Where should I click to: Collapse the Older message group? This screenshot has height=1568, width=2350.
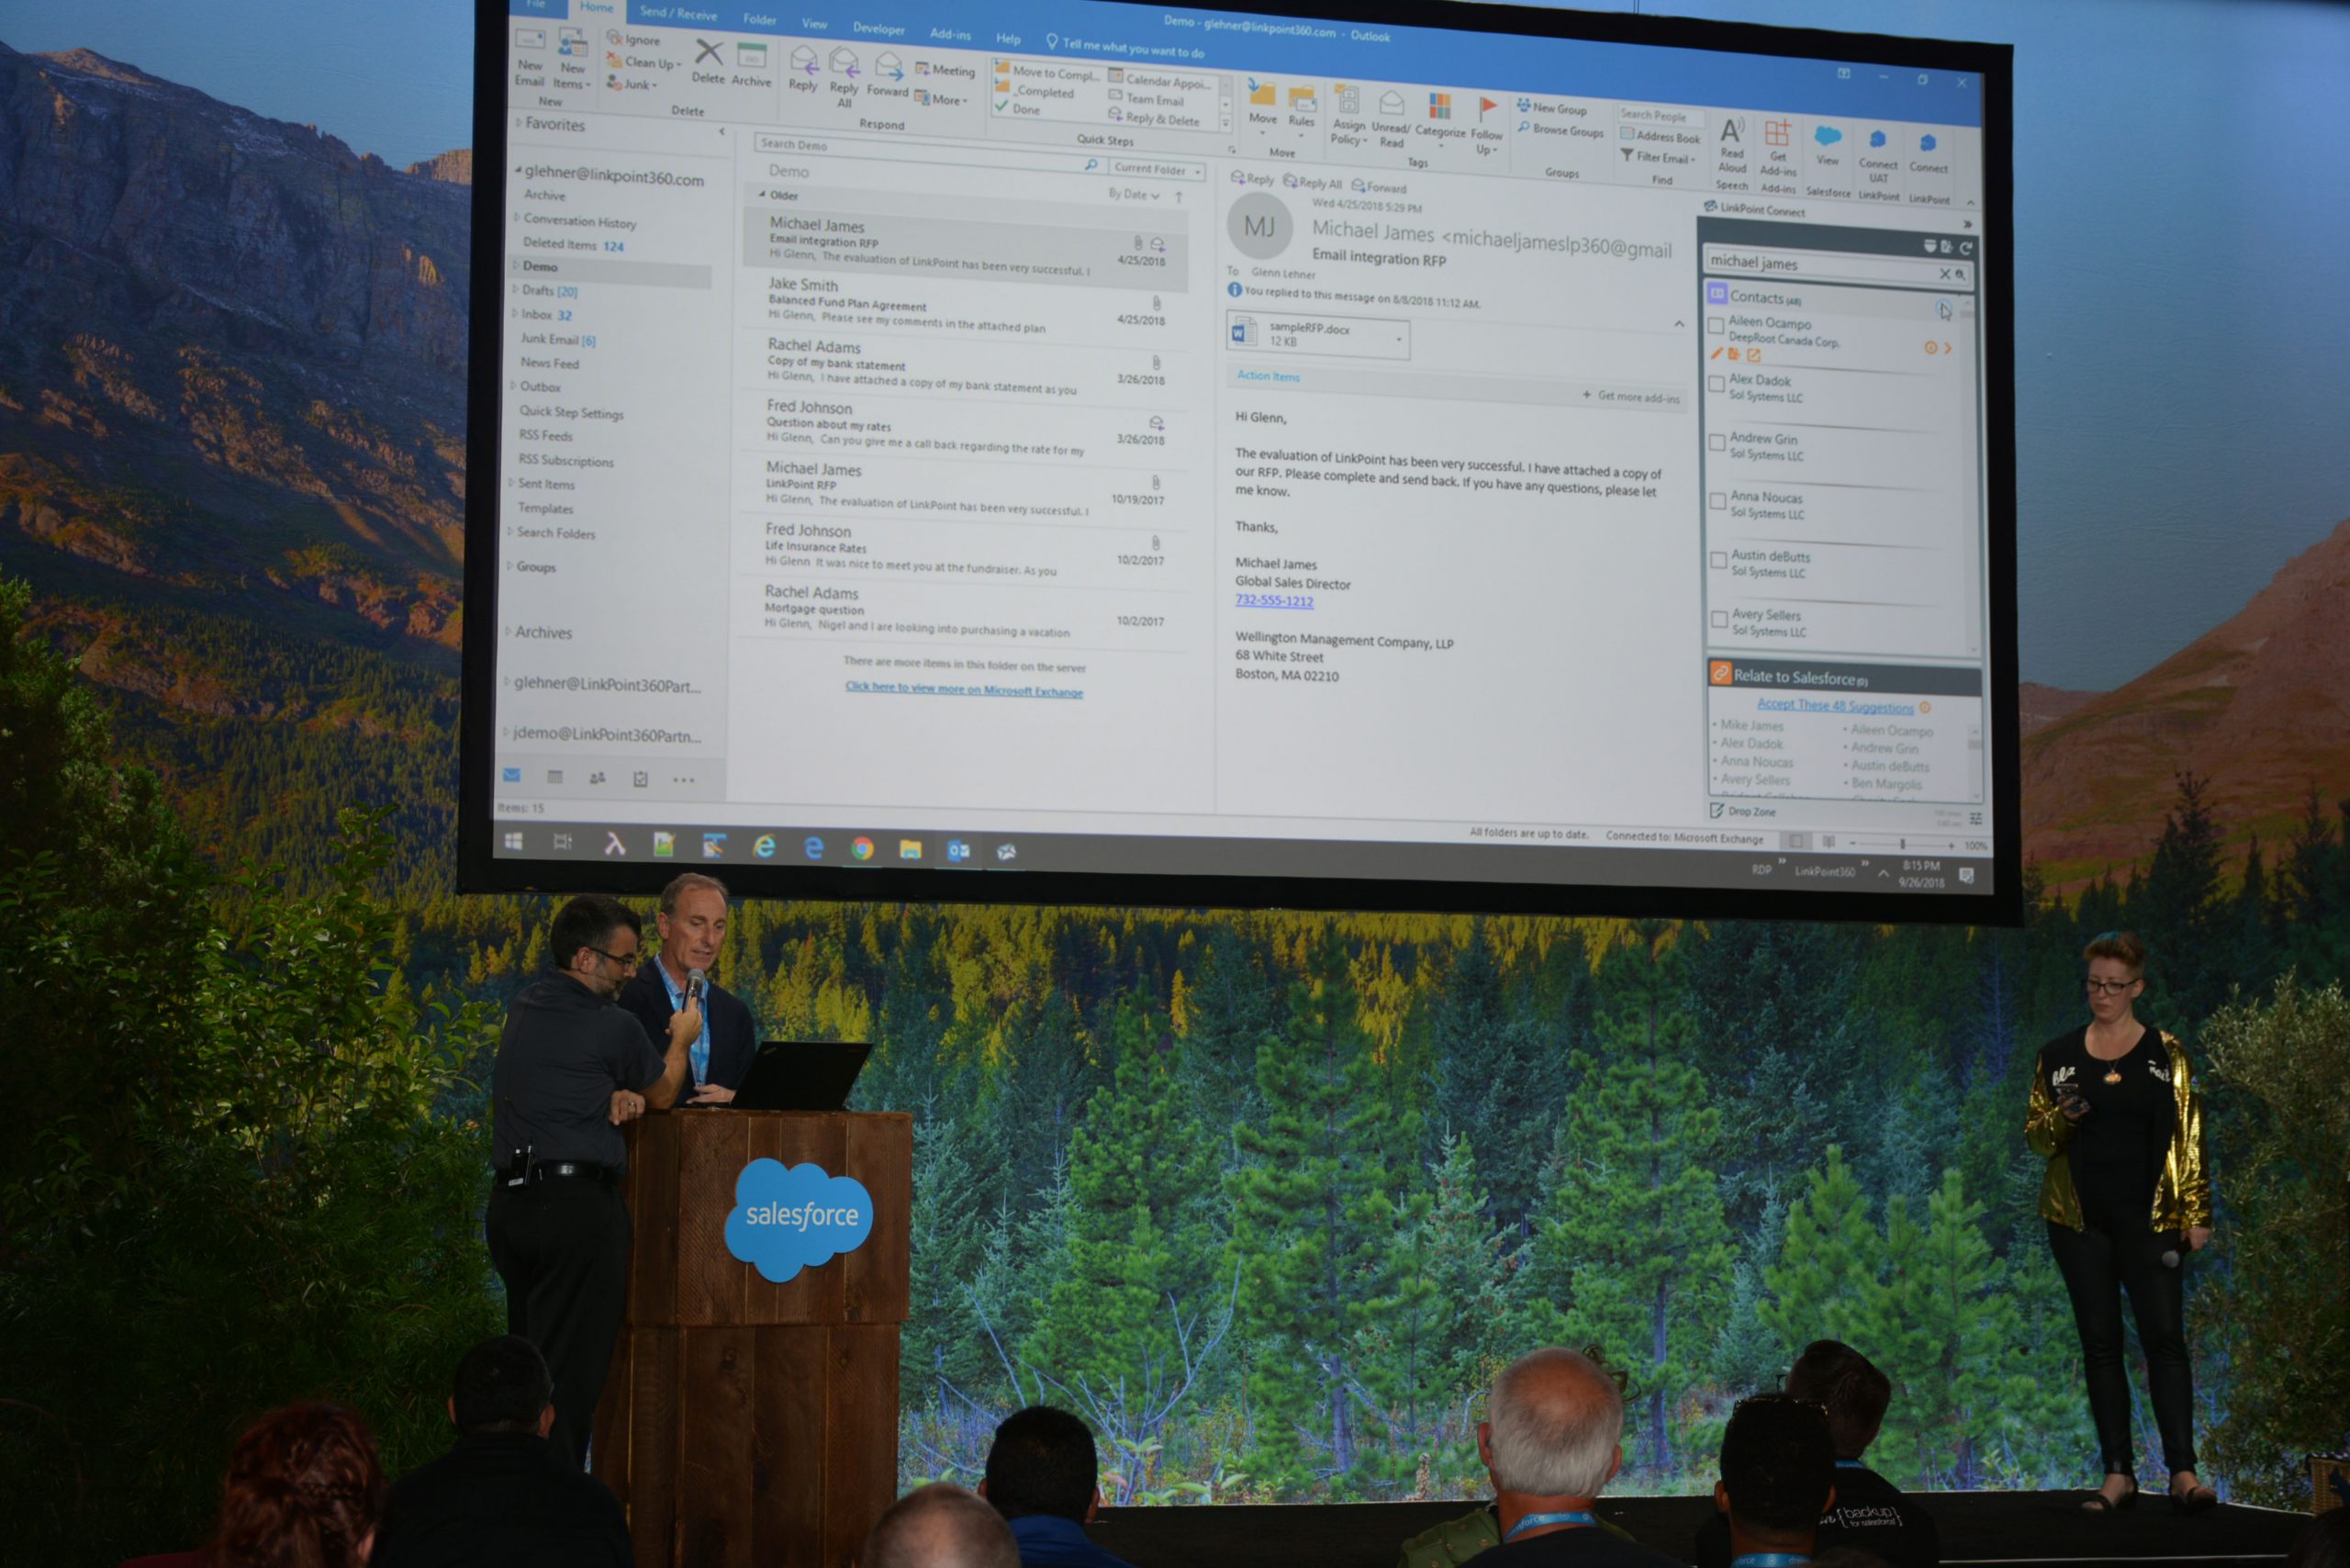762,194
